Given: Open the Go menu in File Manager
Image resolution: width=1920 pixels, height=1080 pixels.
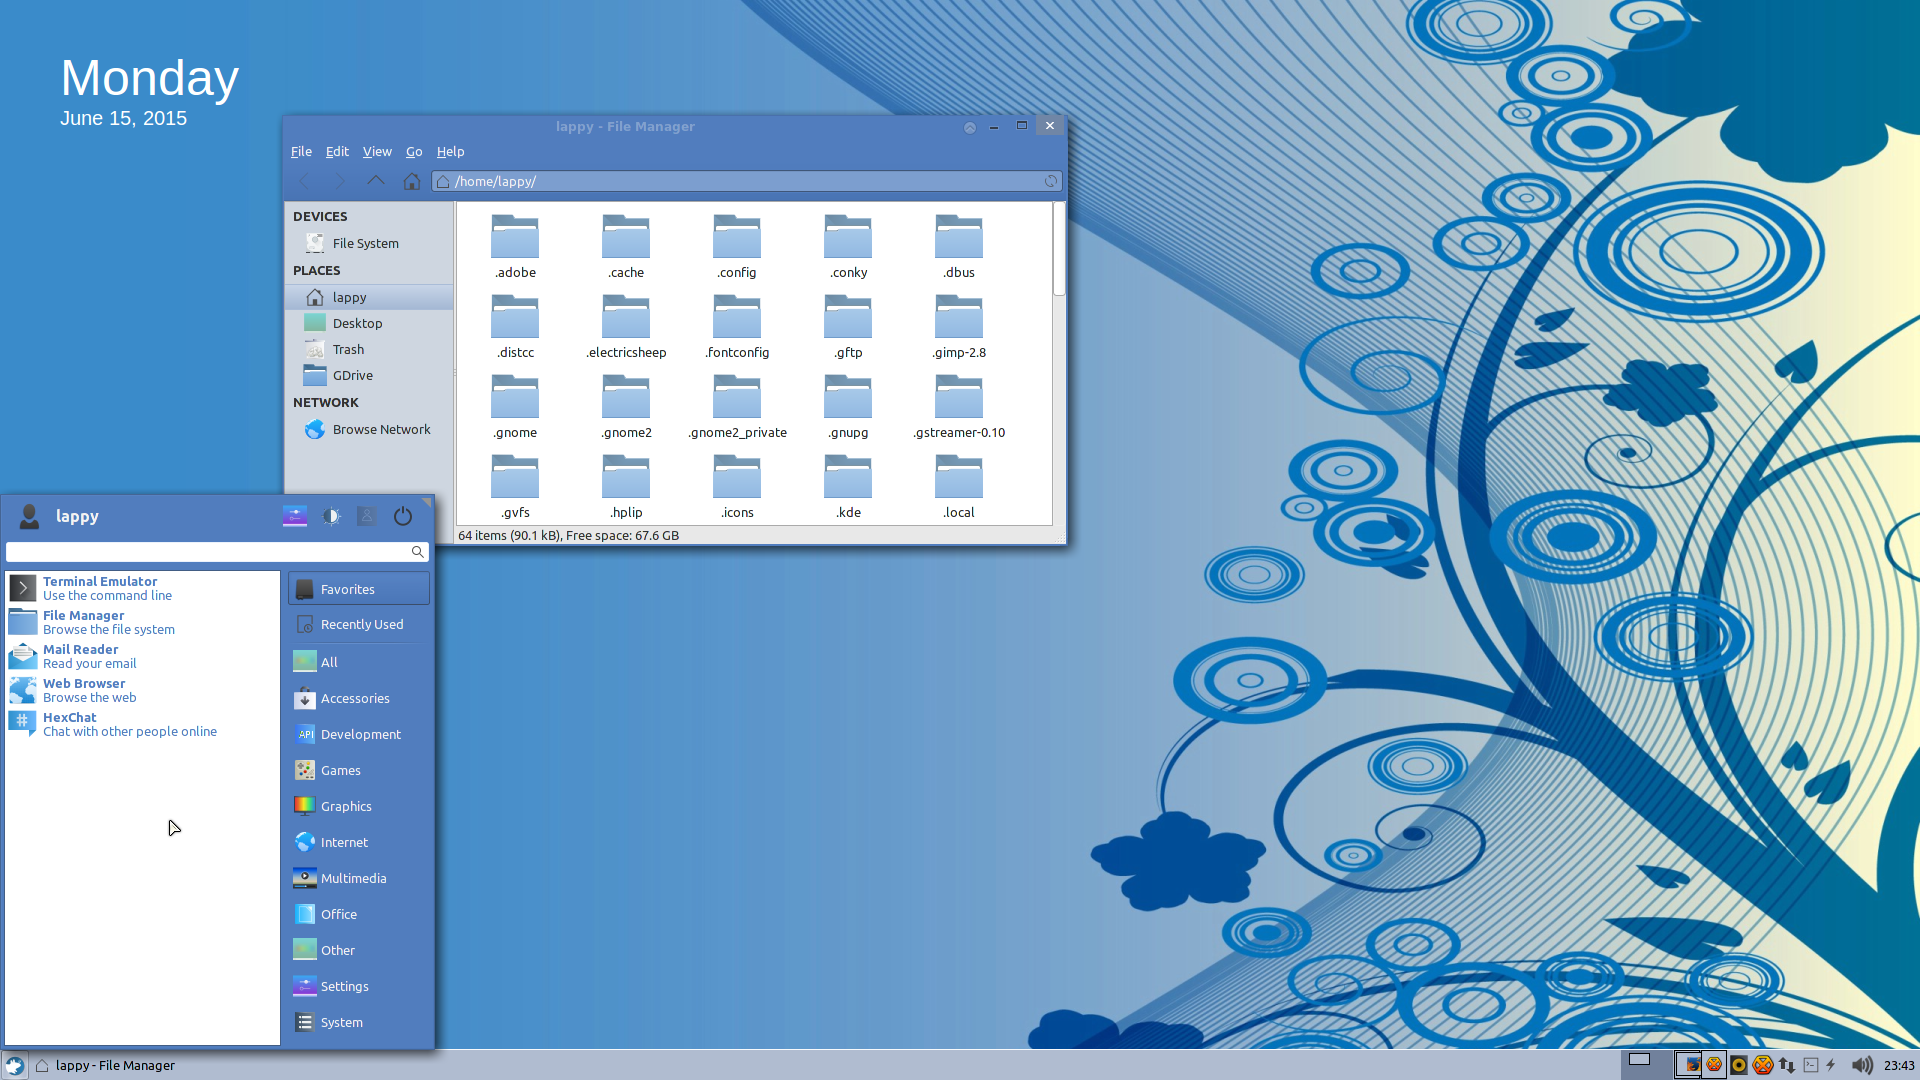Looking at the screenshot, I should 414,151.
